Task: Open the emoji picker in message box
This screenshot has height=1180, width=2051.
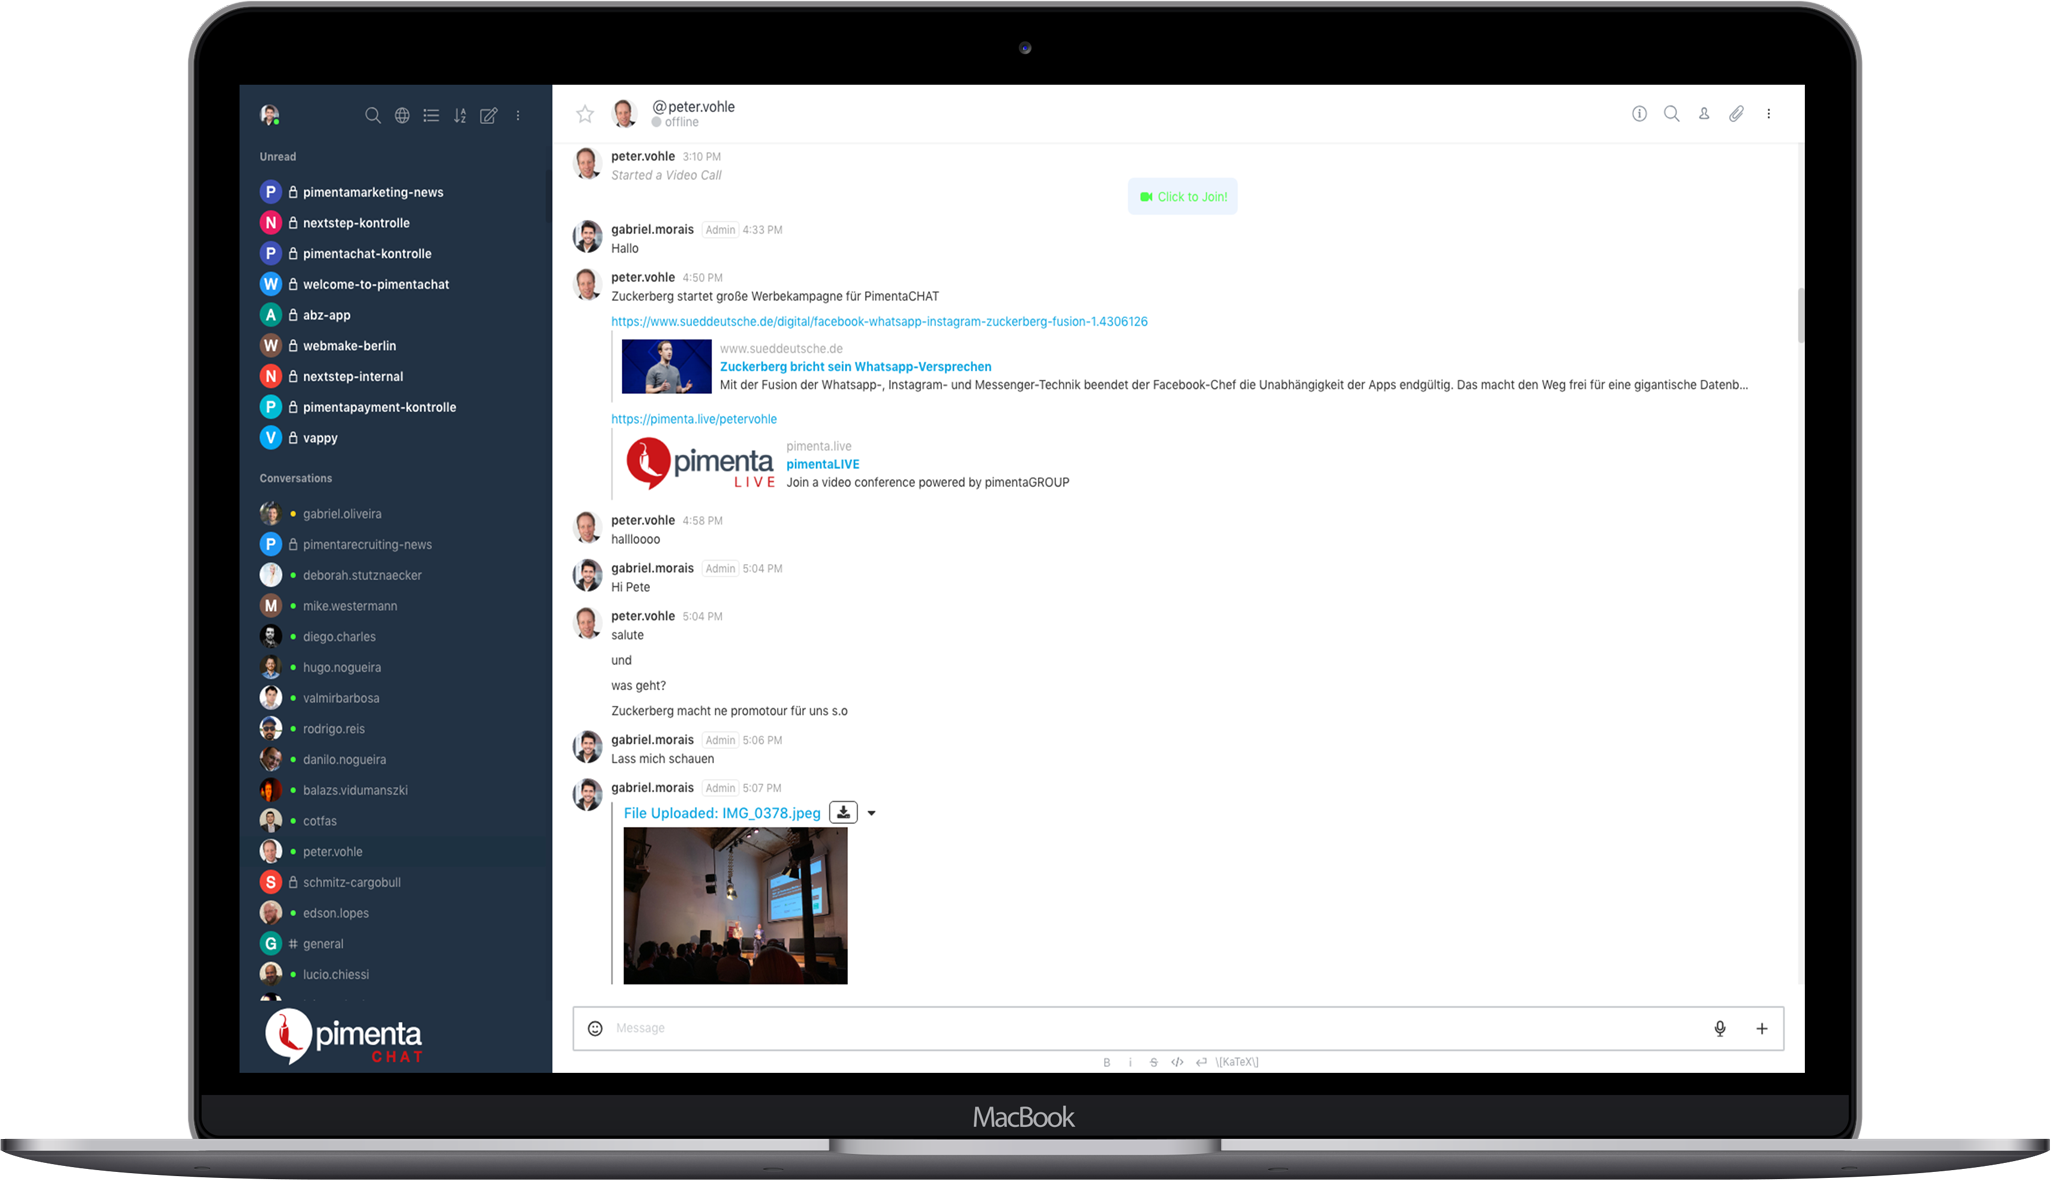Action: pyautogui.click(x=595, y=1028)
